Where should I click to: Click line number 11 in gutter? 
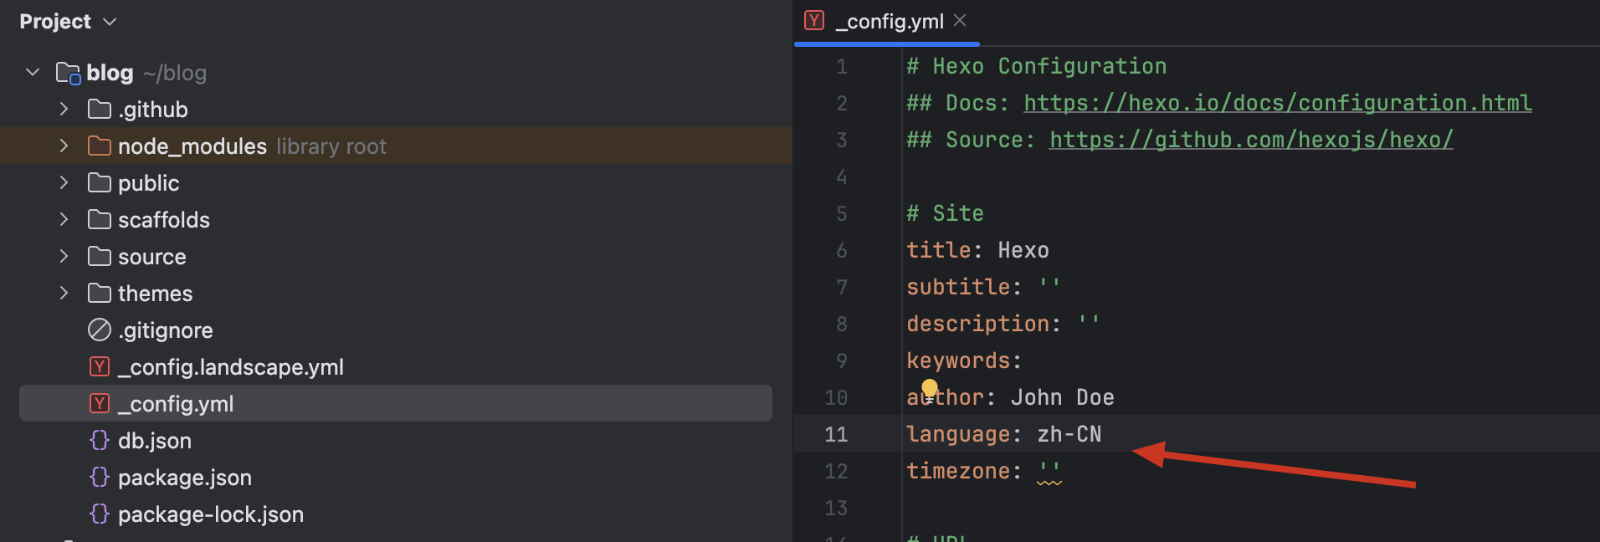pos(836,434)
